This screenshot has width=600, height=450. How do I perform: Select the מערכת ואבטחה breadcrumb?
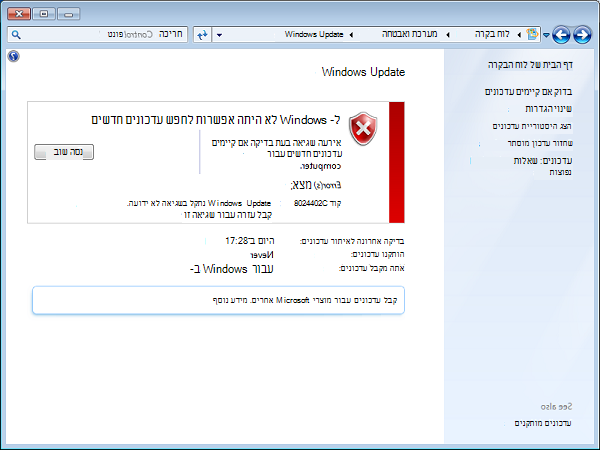pyautogui.click(x=409, y=34)
